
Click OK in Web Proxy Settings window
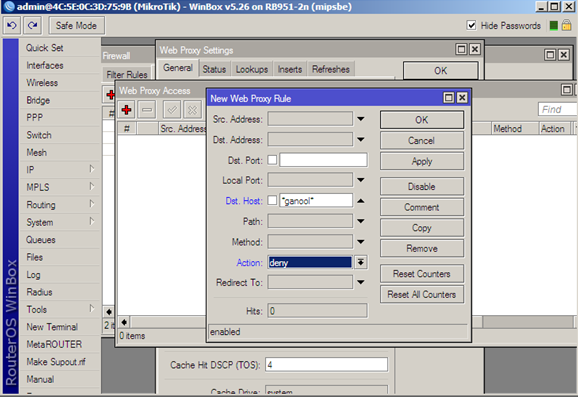(441, 70)
